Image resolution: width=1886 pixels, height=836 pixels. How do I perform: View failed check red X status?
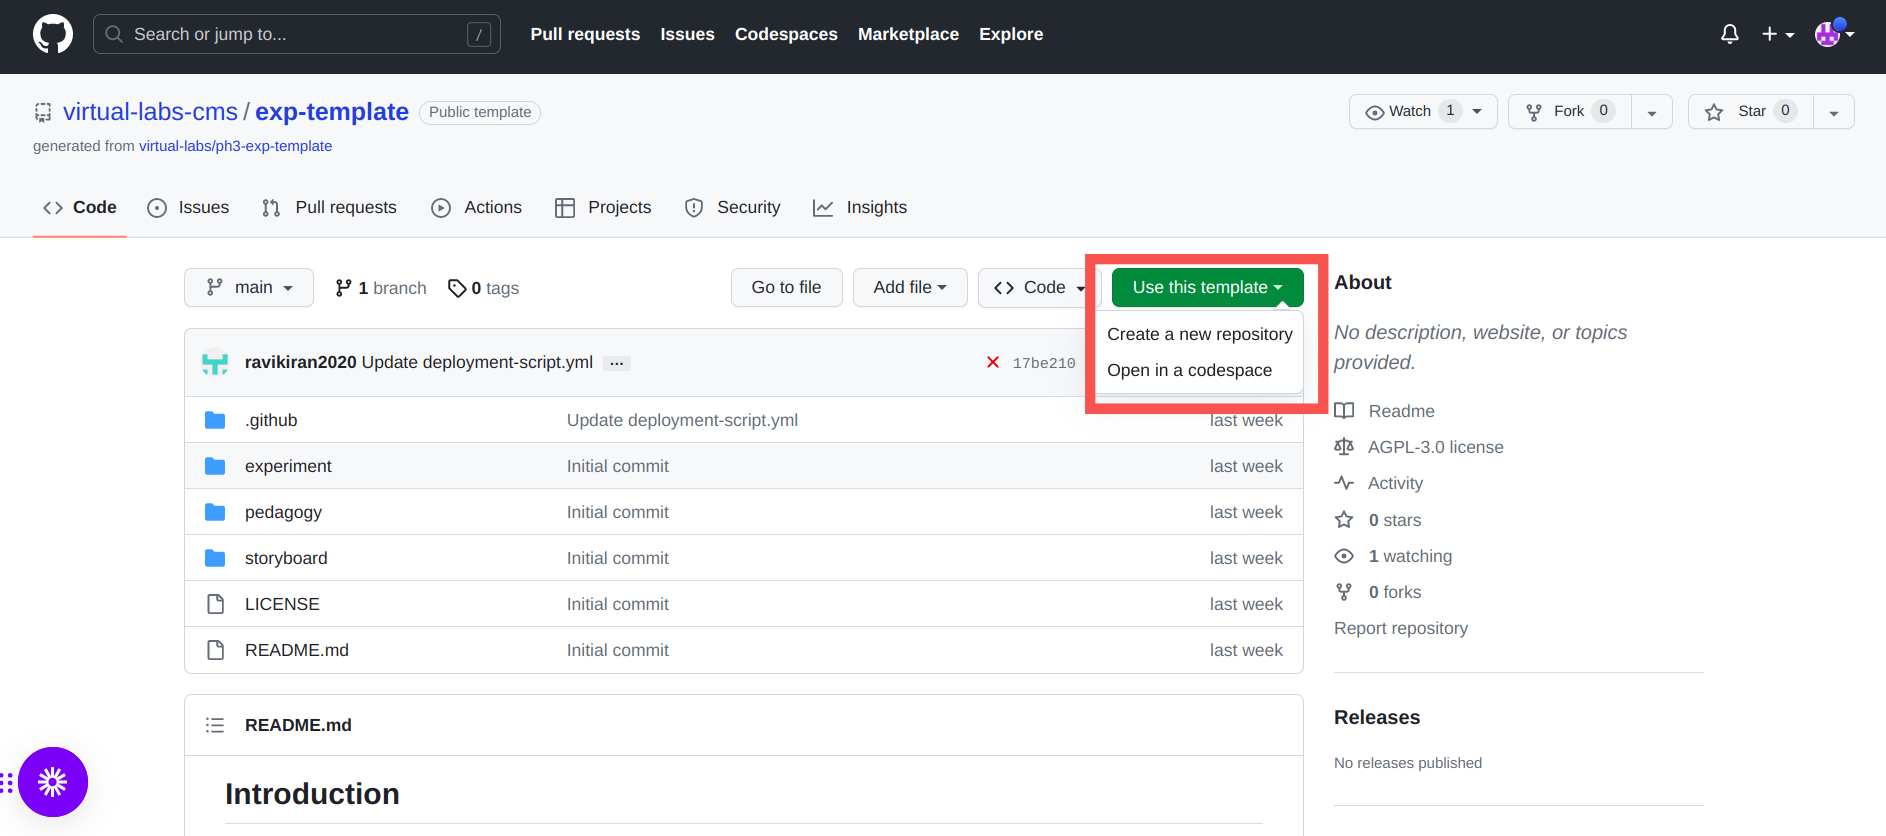(993, 362)
